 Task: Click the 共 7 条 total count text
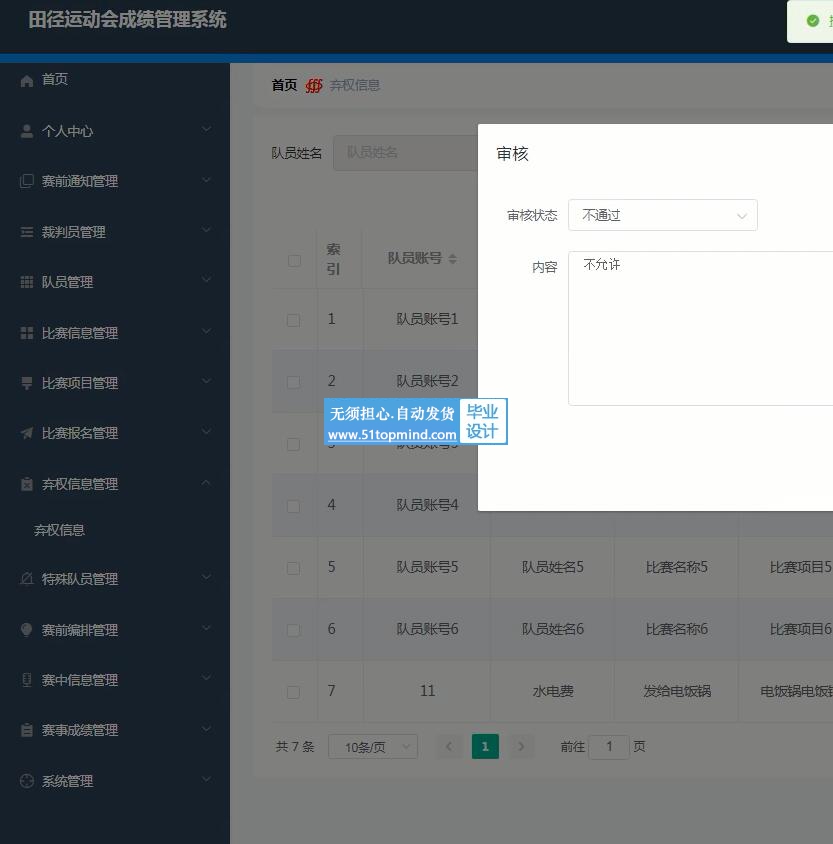coord(295,747)
